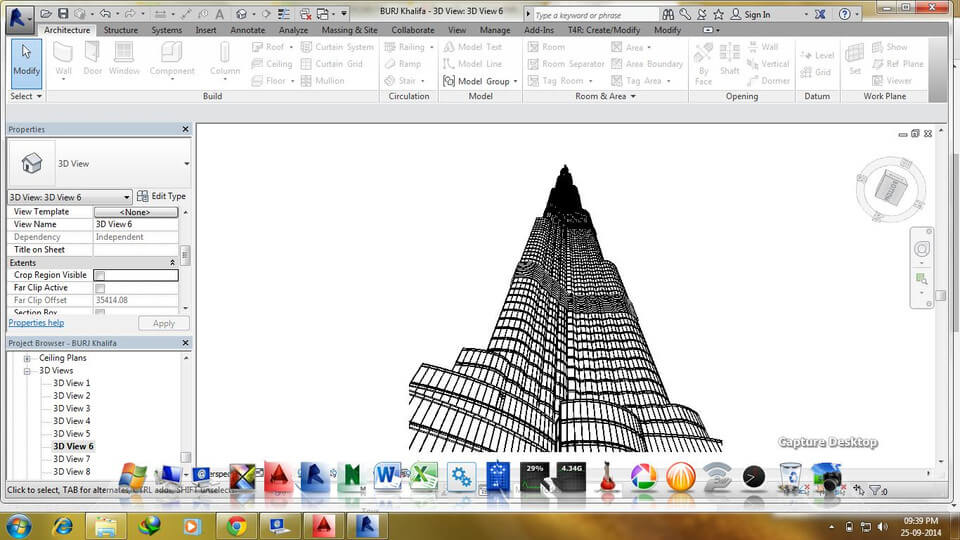
Task: Click the Text (A) icon in quick access toolbar
Action: click(x=219, y=14)
